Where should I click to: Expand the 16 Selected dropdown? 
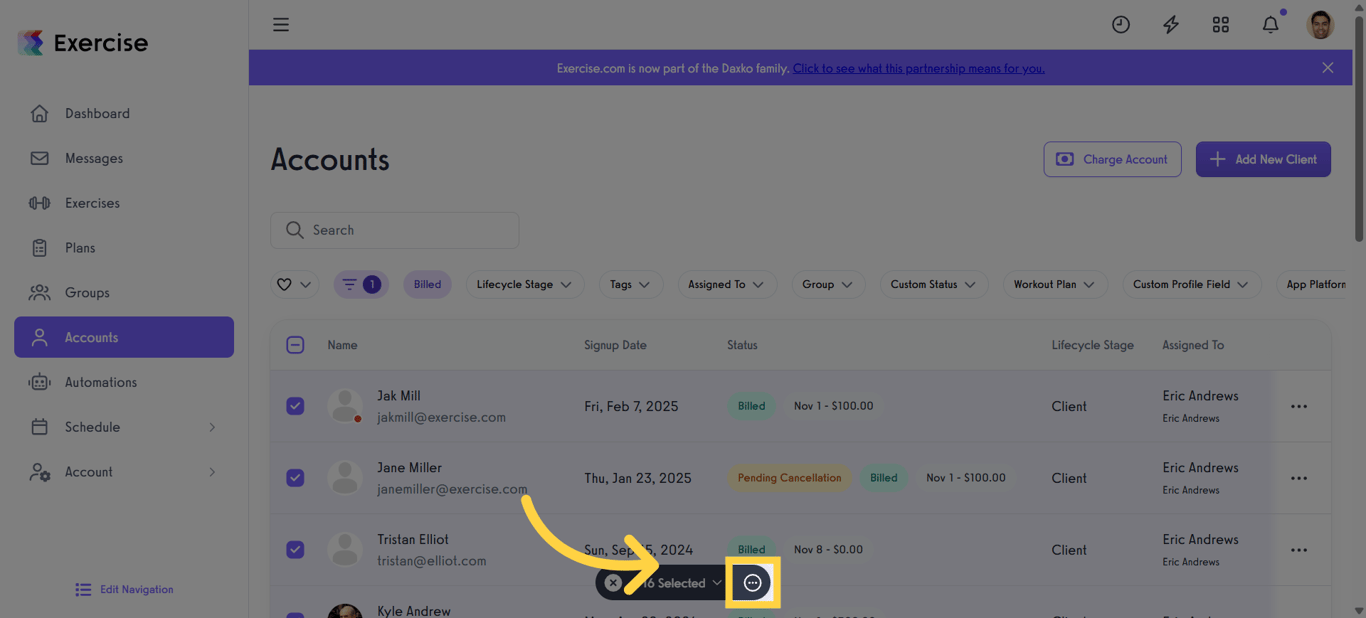pos(682,583)
